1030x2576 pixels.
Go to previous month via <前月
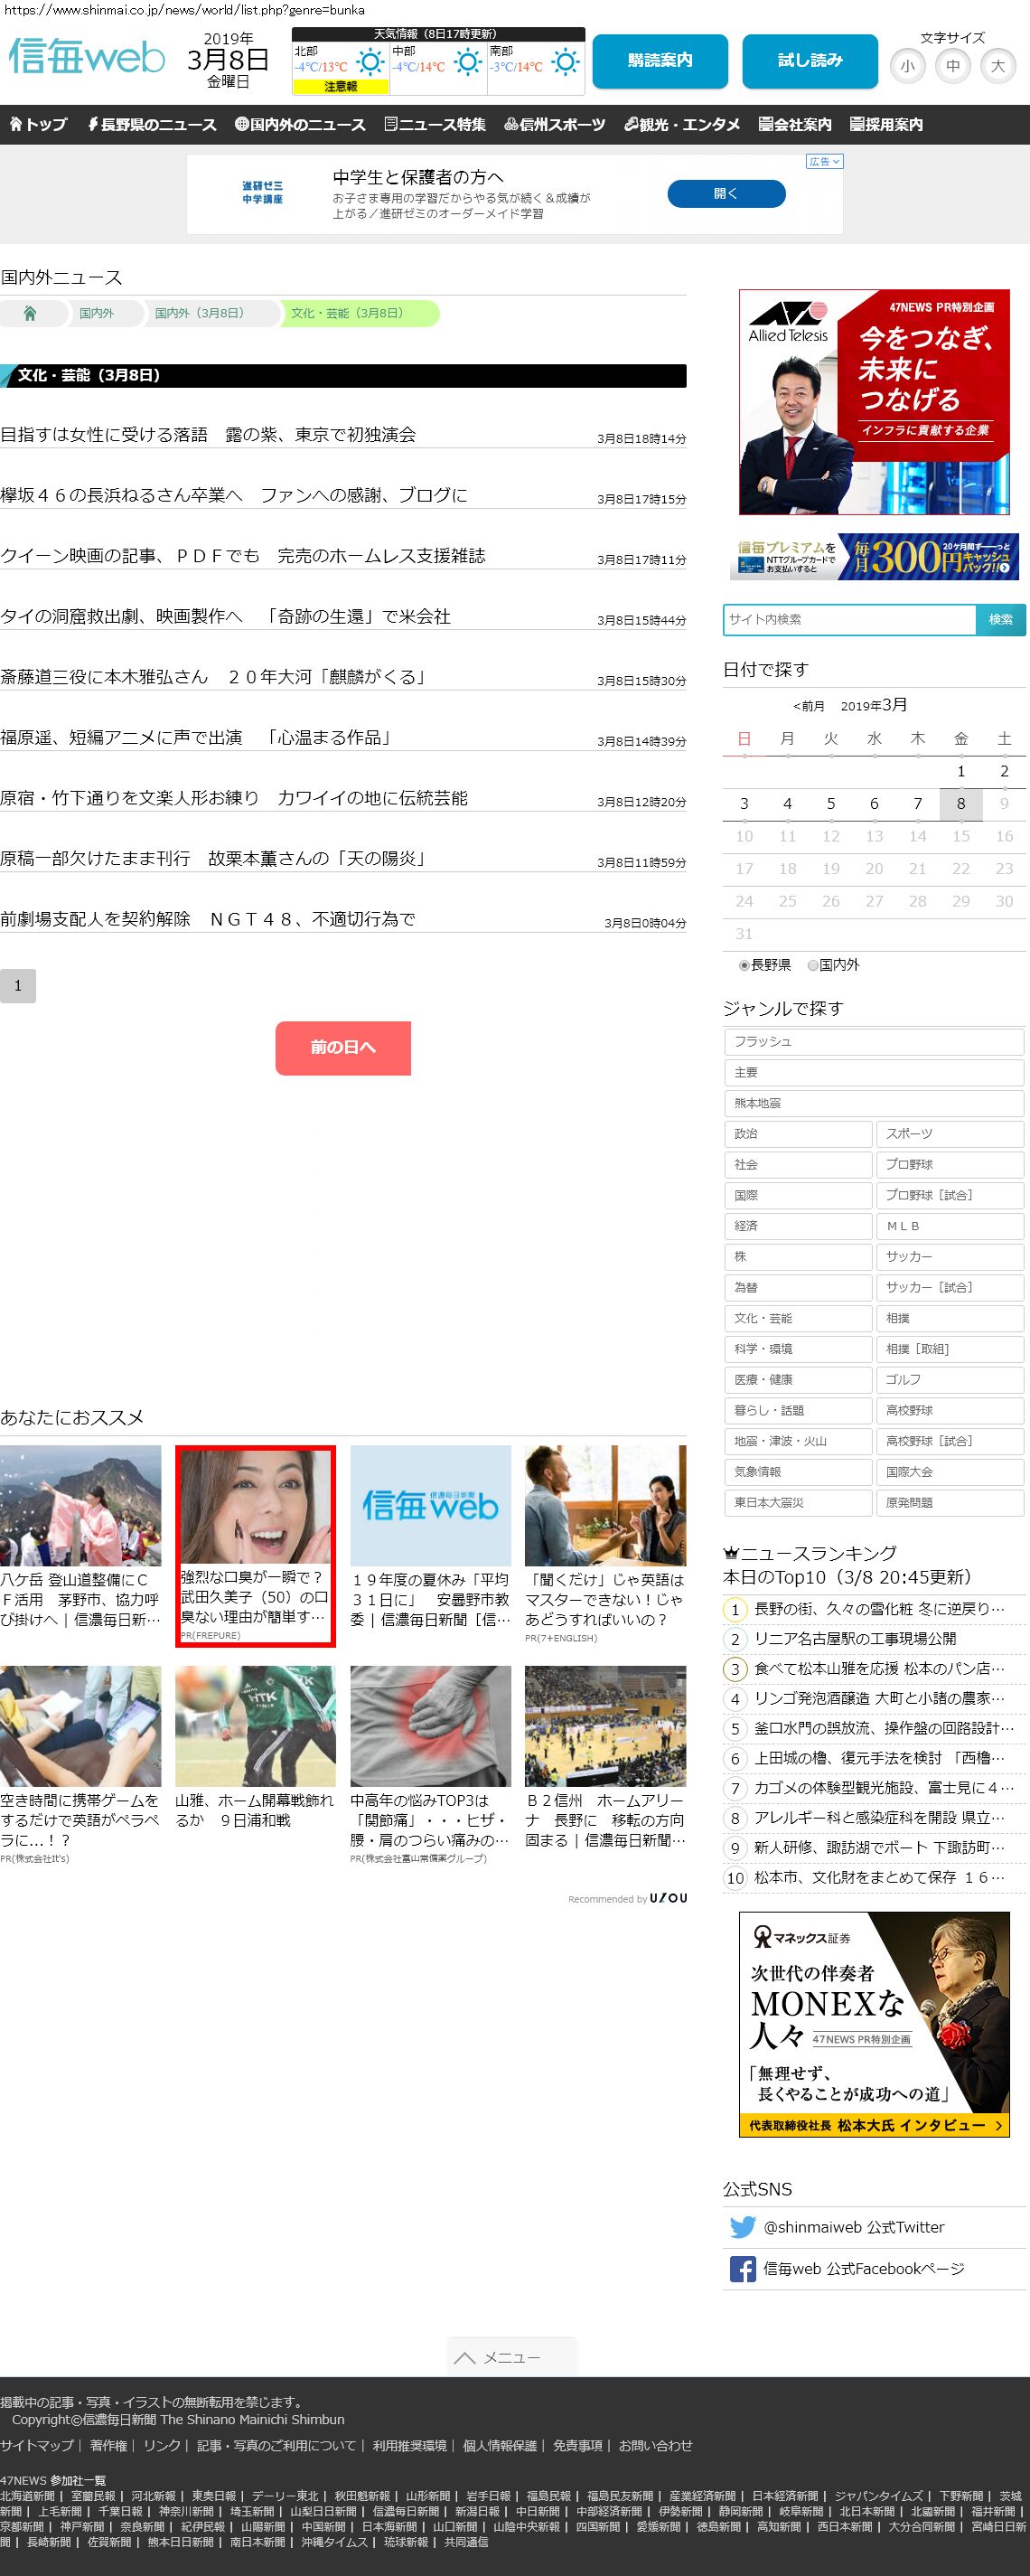pos(808,706)
